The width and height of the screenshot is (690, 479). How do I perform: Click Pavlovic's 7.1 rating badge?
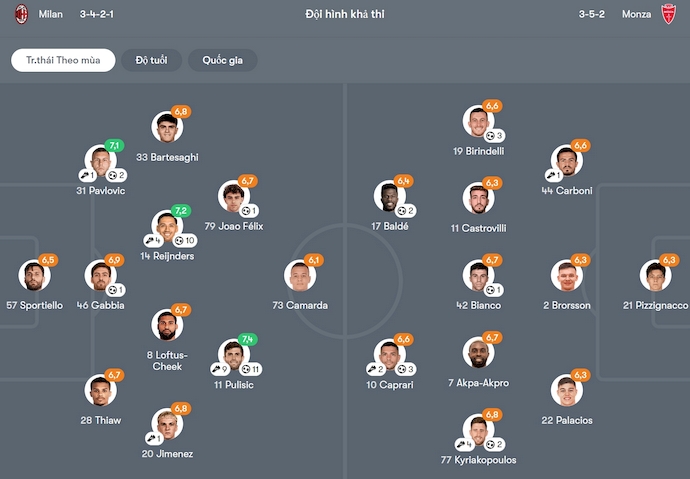tap(114, 146)
